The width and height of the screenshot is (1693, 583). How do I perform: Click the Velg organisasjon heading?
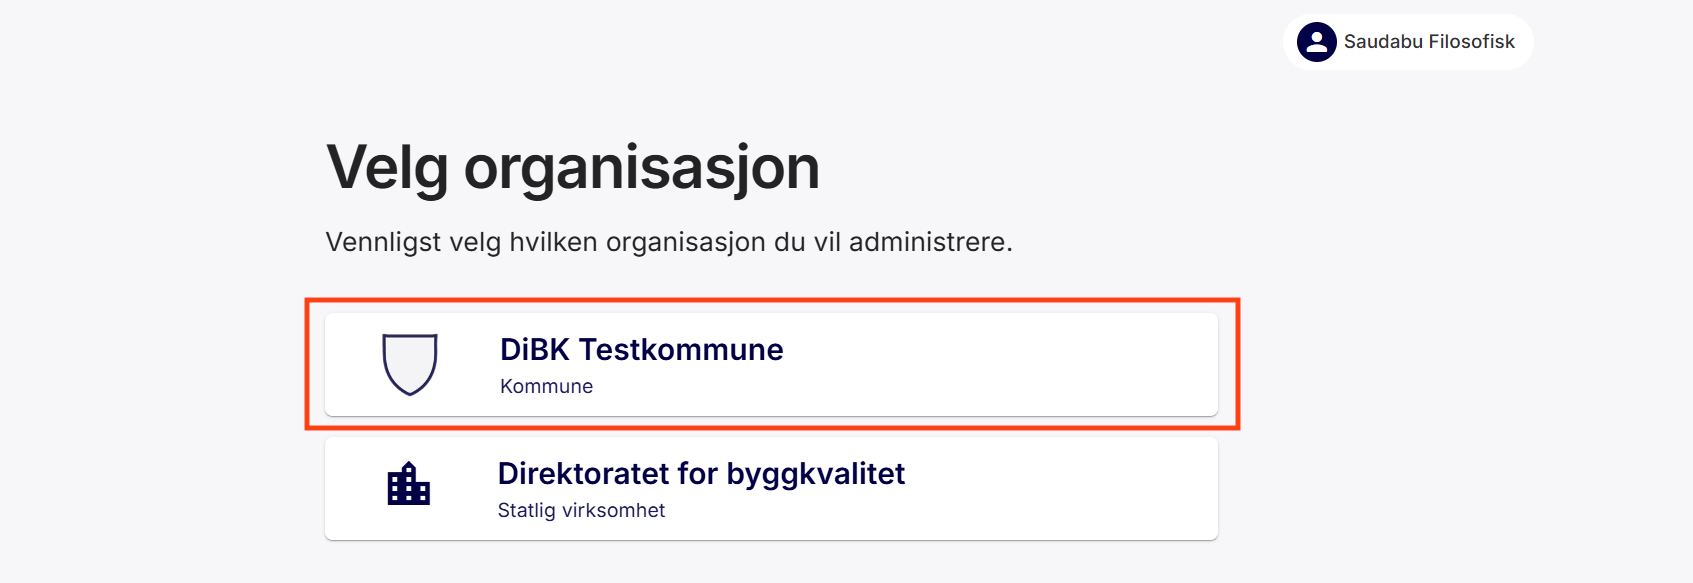coord(573,168)
